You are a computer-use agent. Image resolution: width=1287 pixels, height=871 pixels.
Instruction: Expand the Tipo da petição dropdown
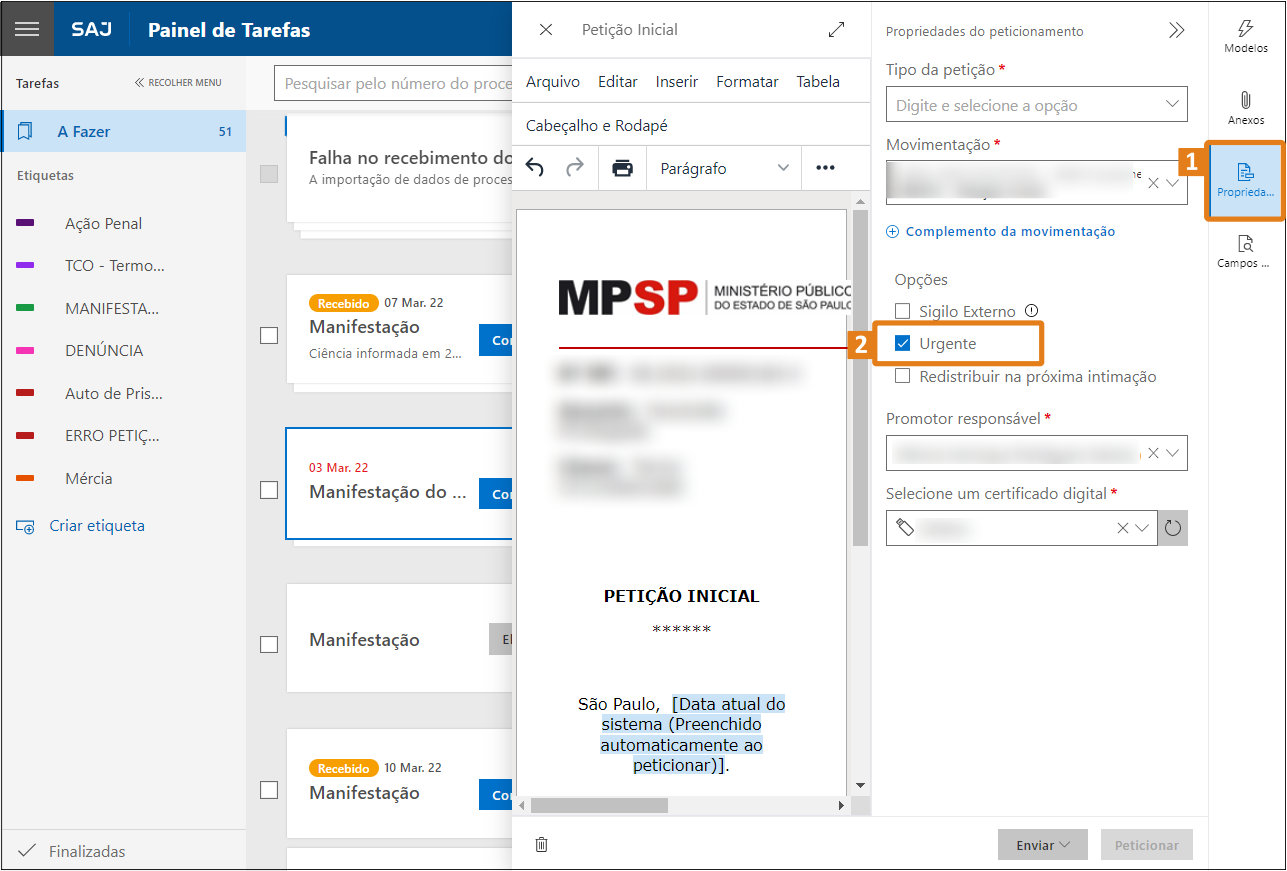point(1172,105)
